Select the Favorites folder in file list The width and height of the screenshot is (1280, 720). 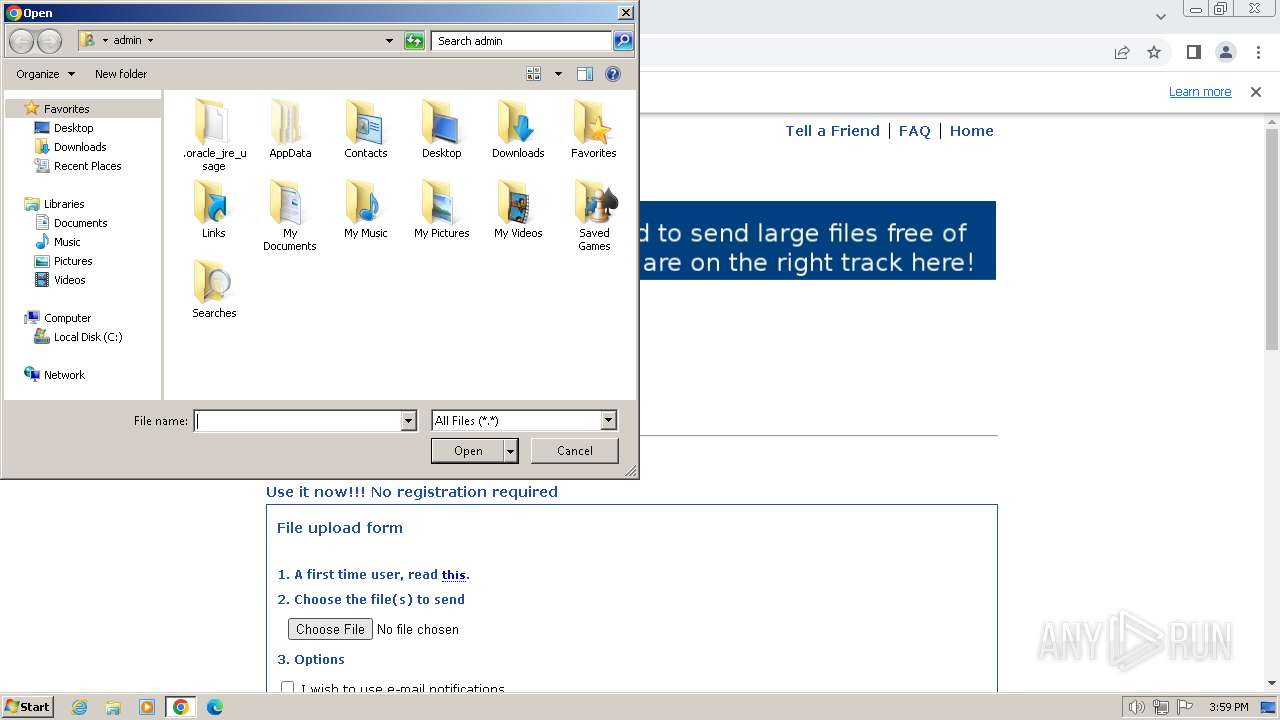[594, 128]
